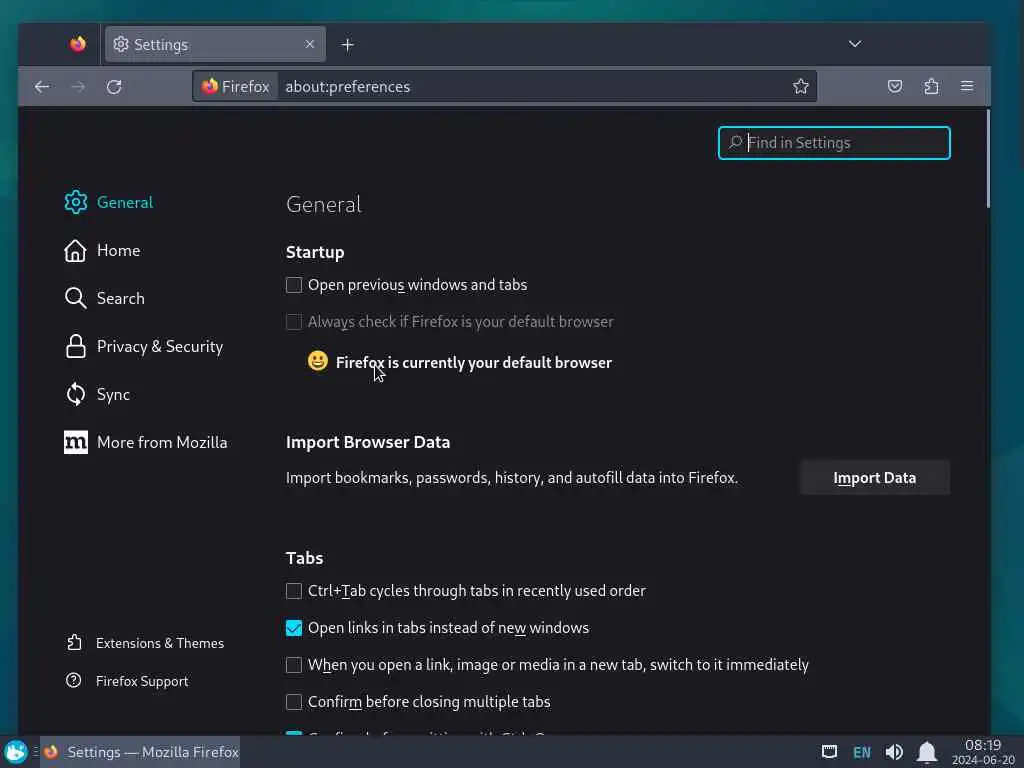Viewport: 1024px width, 768px height.
Task: Click the Extensions & Themes puzzle icon
Action: pyautogui.click(x=74, y=643)
